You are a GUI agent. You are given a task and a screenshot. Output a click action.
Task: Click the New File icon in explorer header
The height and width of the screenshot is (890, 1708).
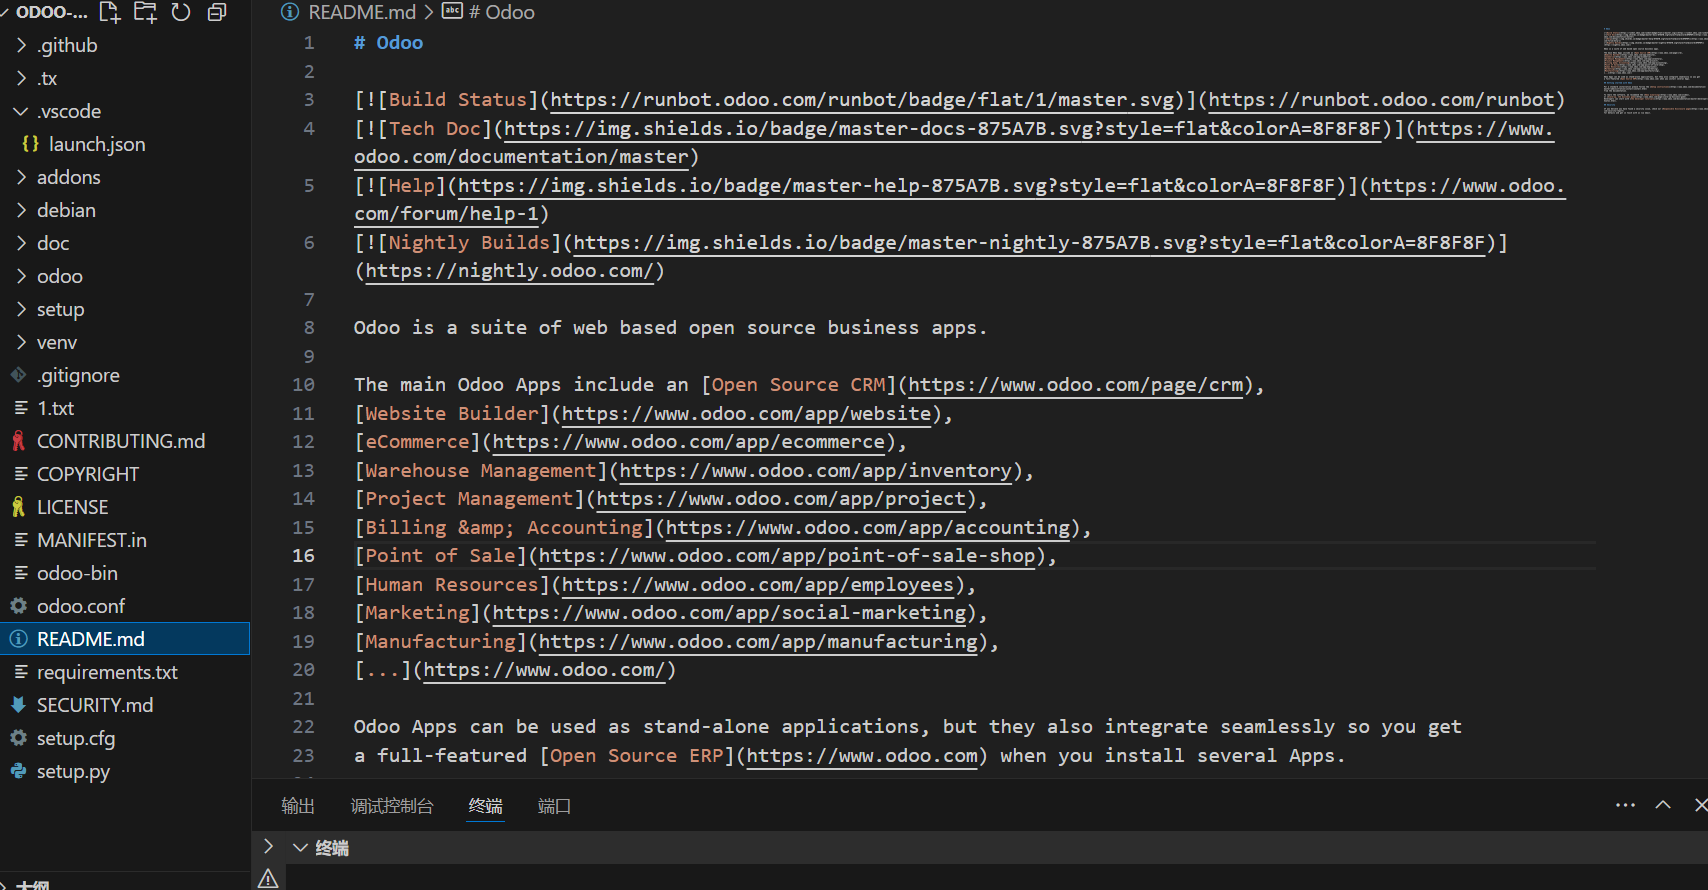110,12
